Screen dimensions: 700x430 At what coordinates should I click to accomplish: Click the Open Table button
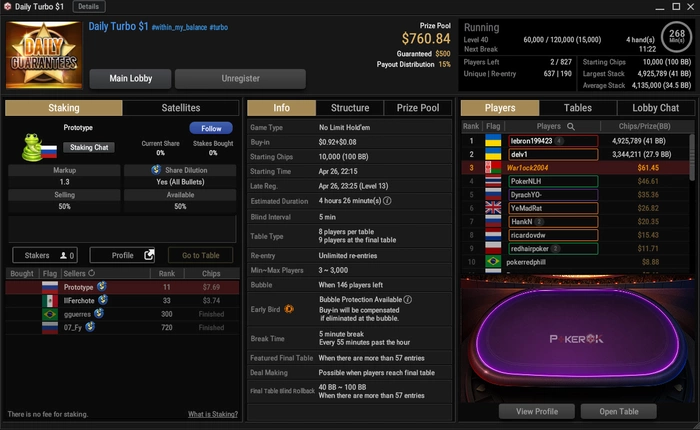(x=619, y=411)
